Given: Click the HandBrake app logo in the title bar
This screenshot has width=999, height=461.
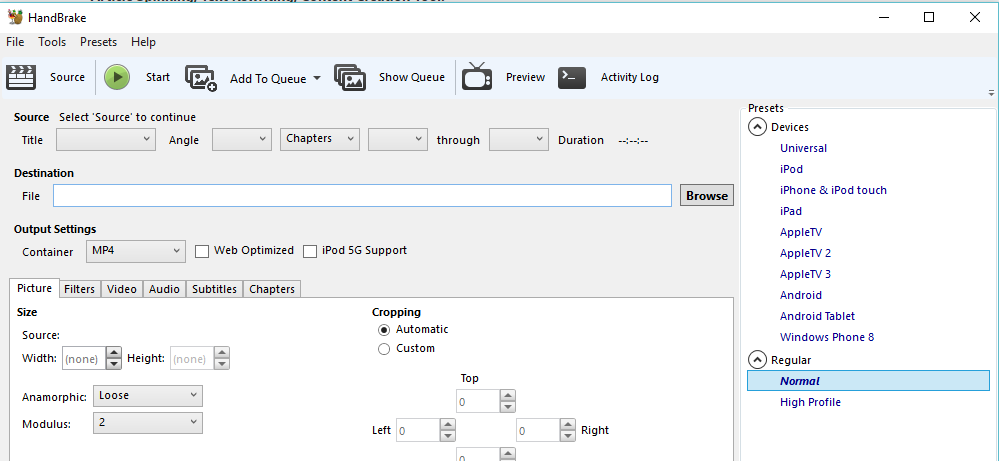Looking at the screenshot, I should [x=15, y=17].
